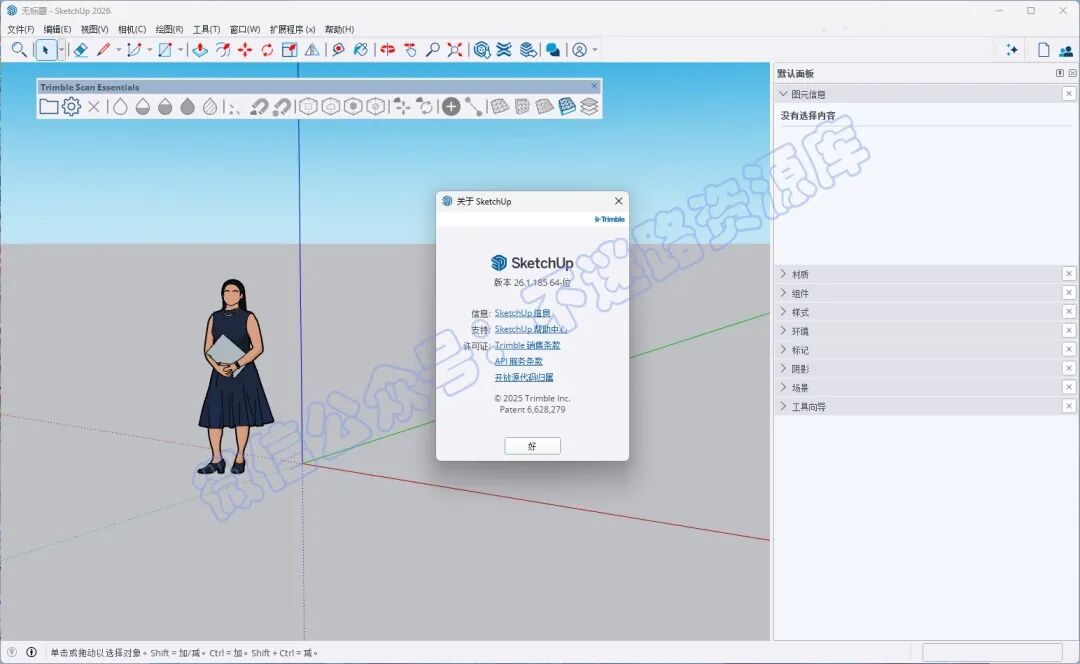This screenshot has height=664, width=1080.
Task: Click the sparkle AI icon at top right
Action: point(1011,50)
